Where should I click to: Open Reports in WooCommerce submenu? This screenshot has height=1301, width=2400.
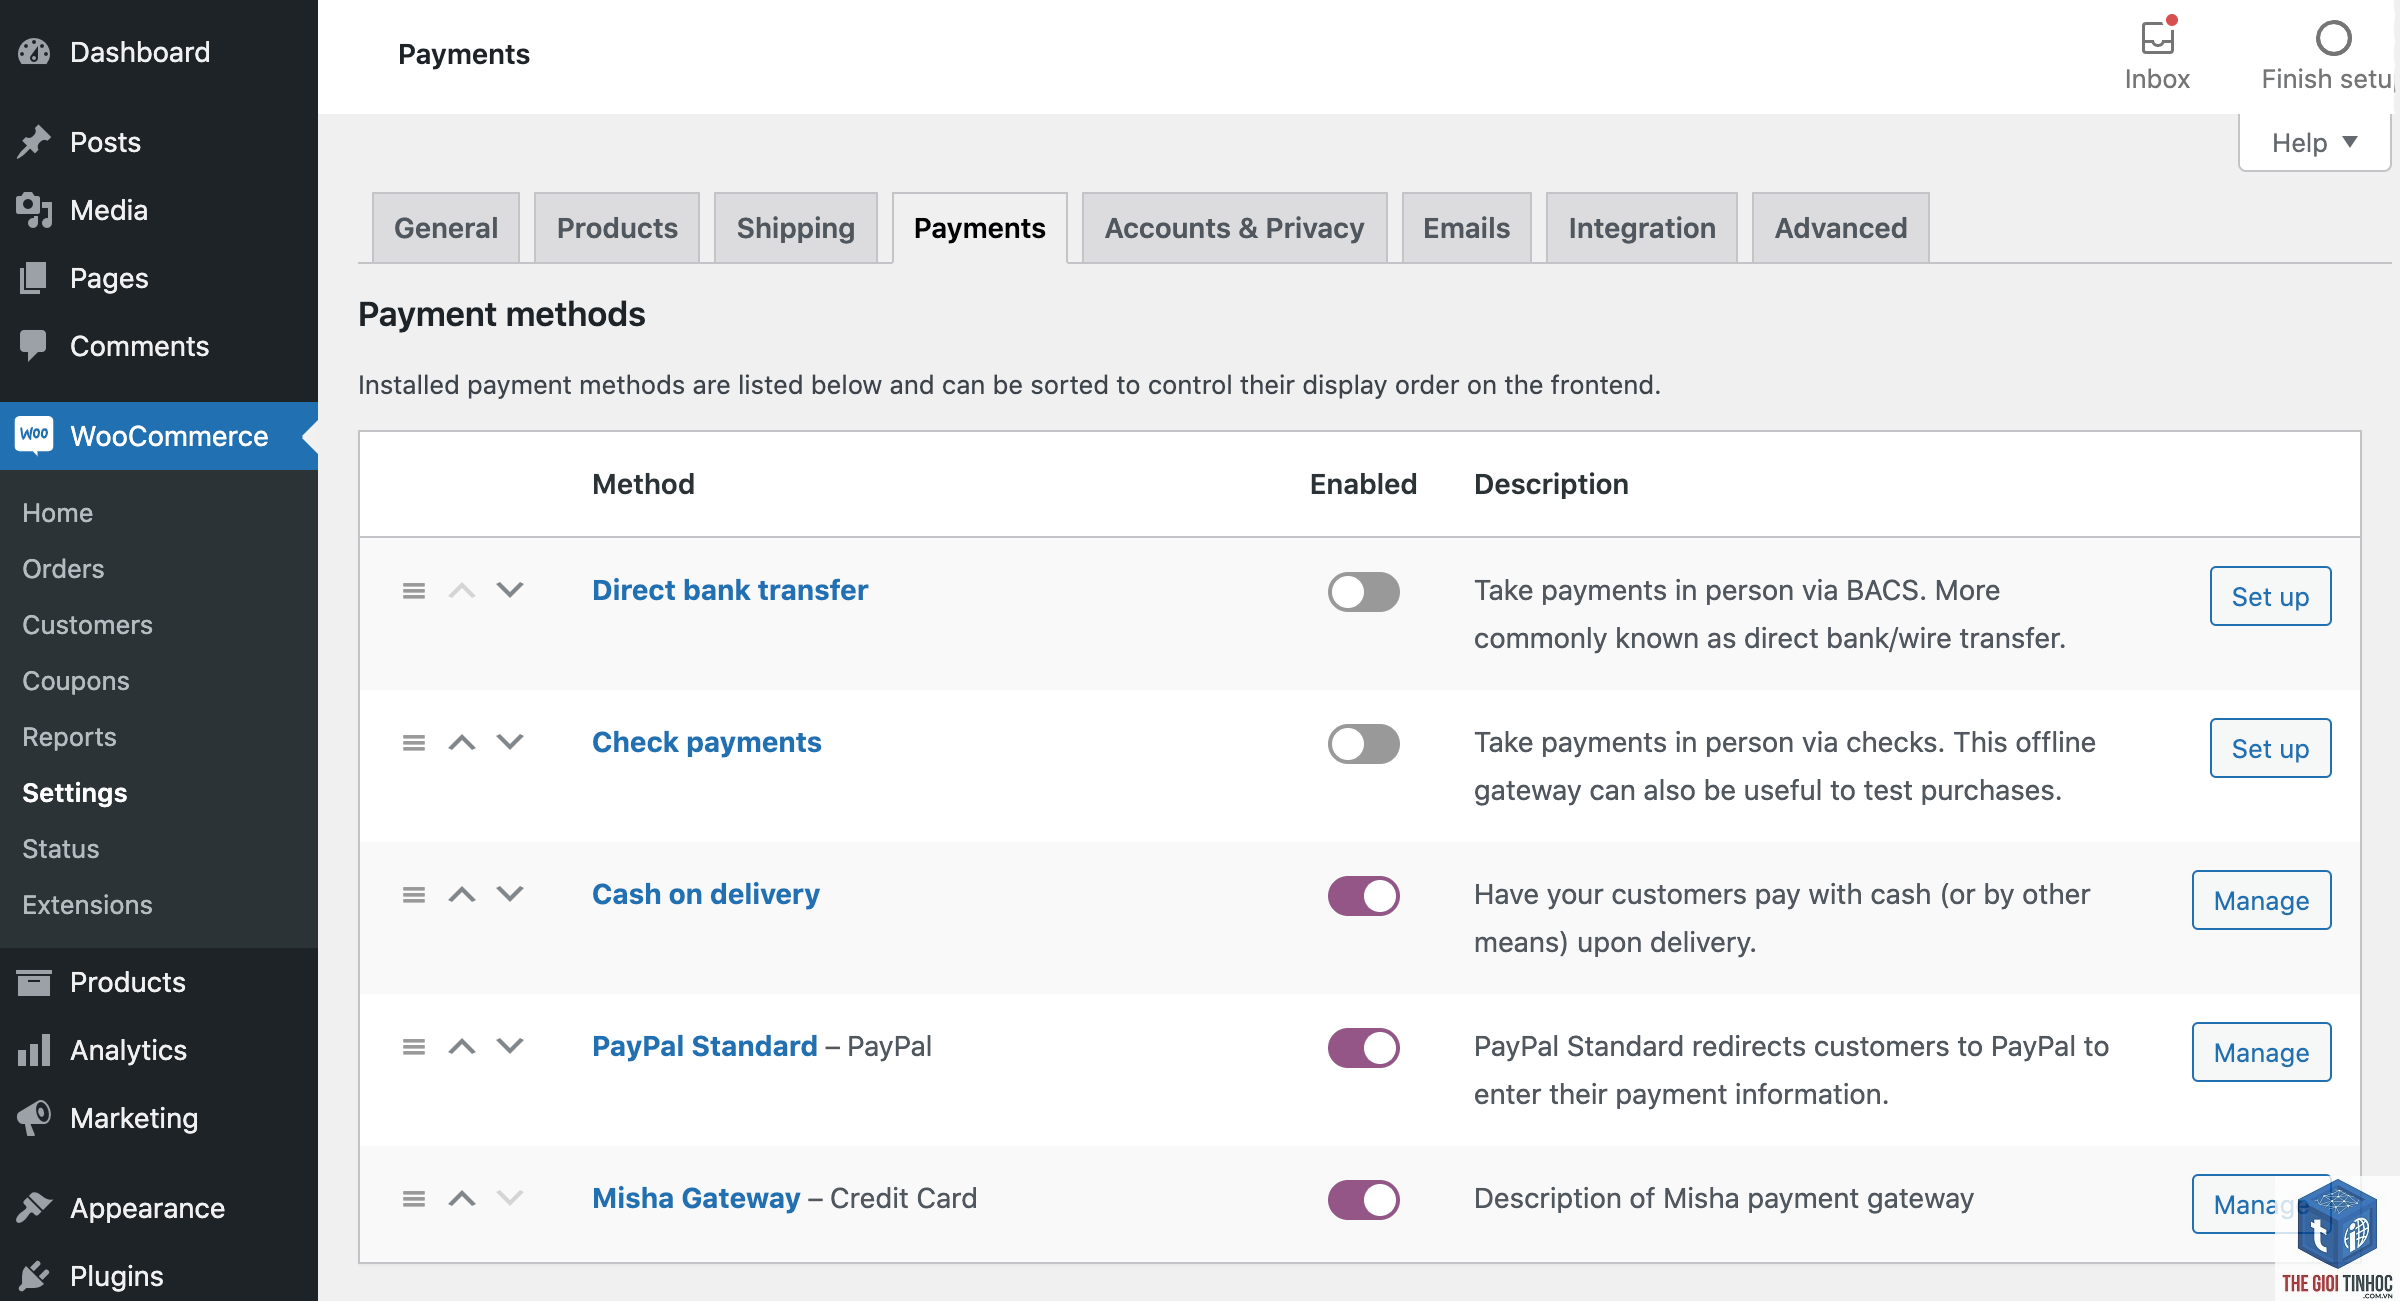[69, 737]
